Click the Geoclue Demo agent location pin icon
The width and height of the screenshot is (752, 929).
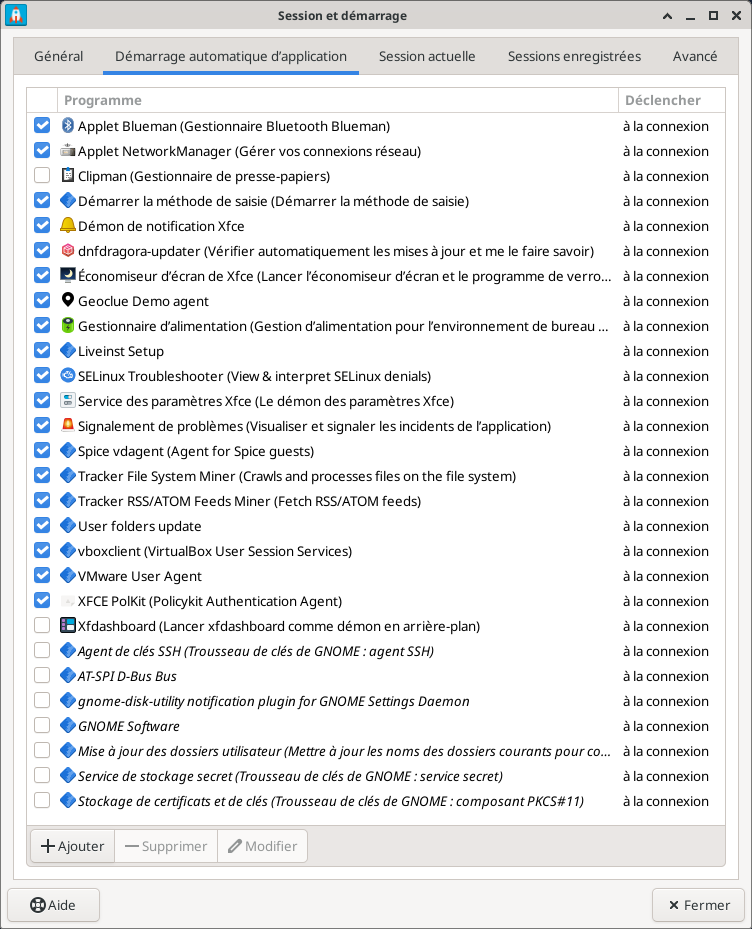(x=68, y=300)
